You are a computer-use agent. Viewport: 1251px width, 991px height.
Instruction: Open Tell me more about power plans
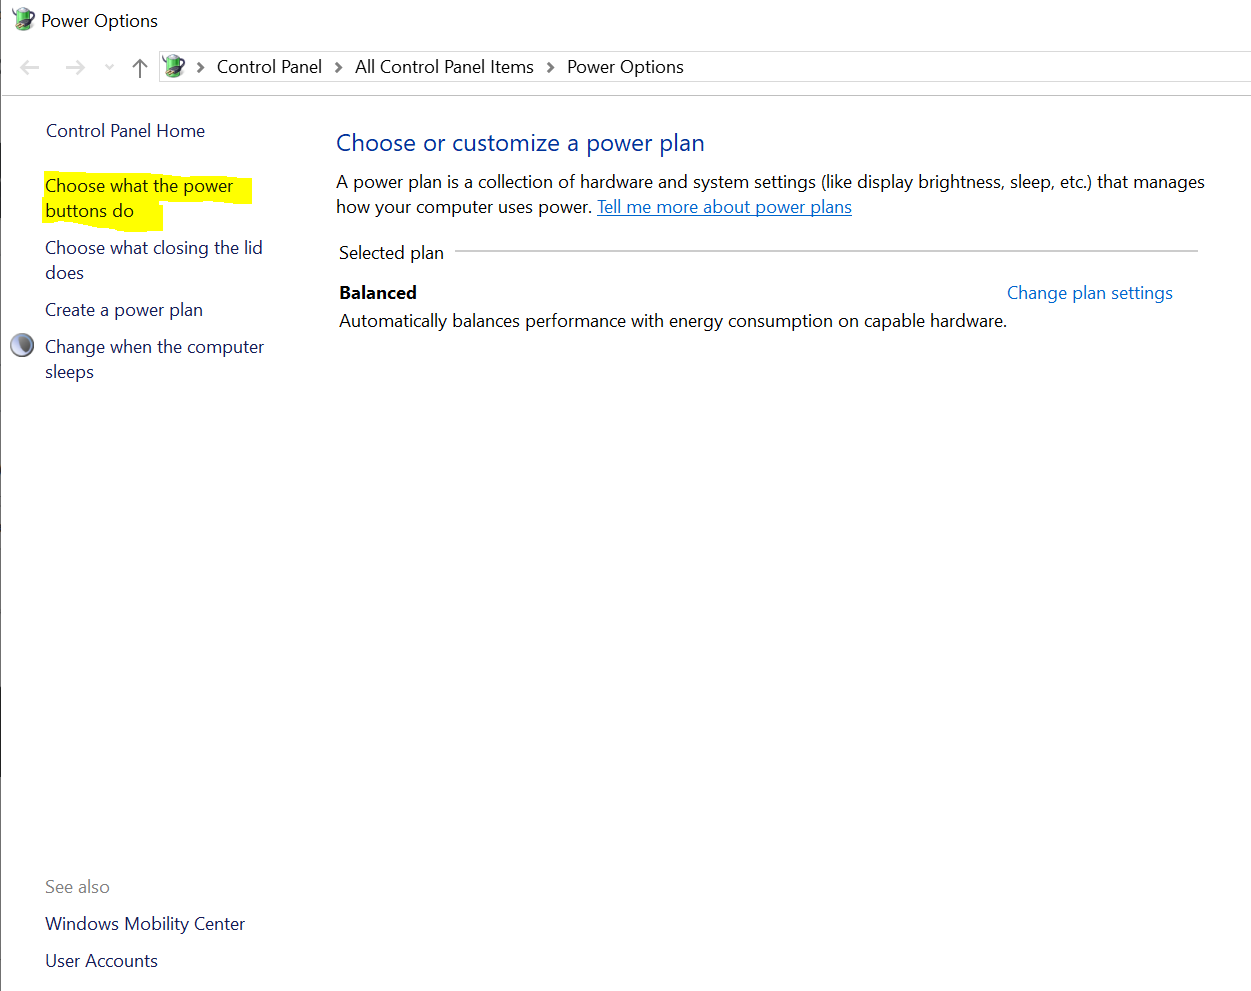point(724,207)
